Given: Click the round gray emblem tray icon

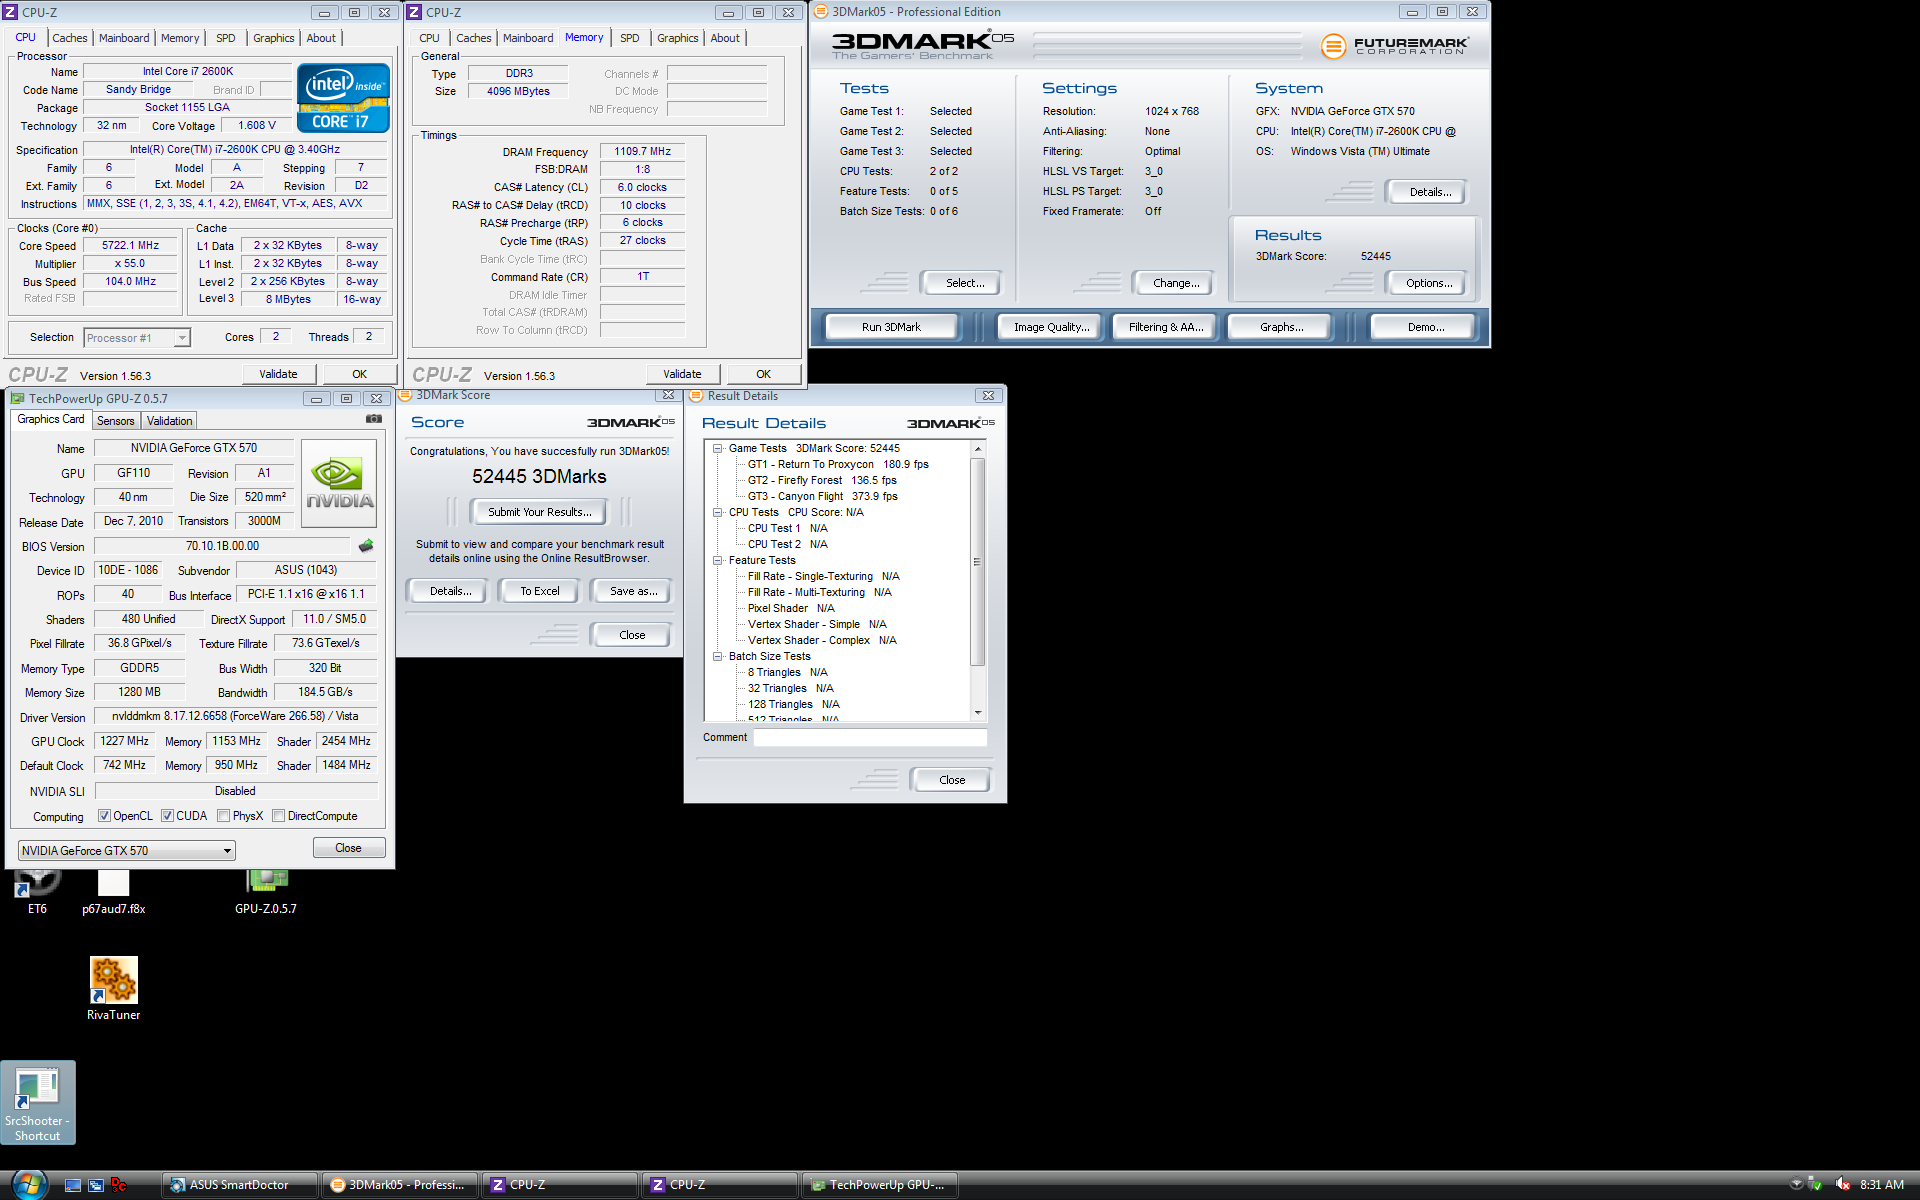Looking at the screenshot, I should (1796, 1185).
